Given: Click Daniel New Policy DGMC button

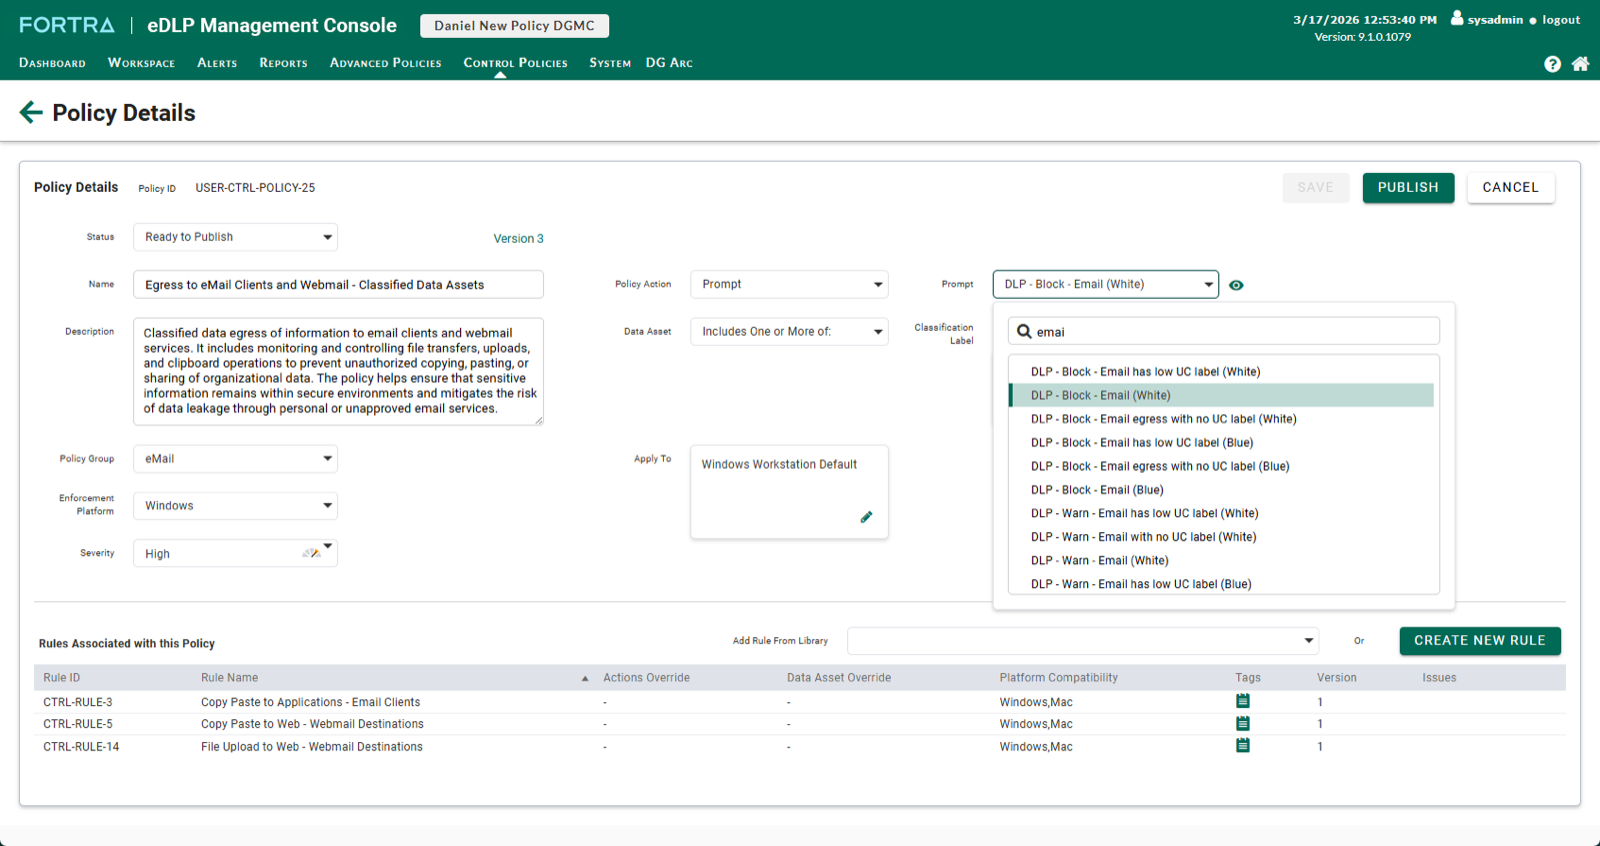Looking at the screenshot, I should tap(514, 26).
